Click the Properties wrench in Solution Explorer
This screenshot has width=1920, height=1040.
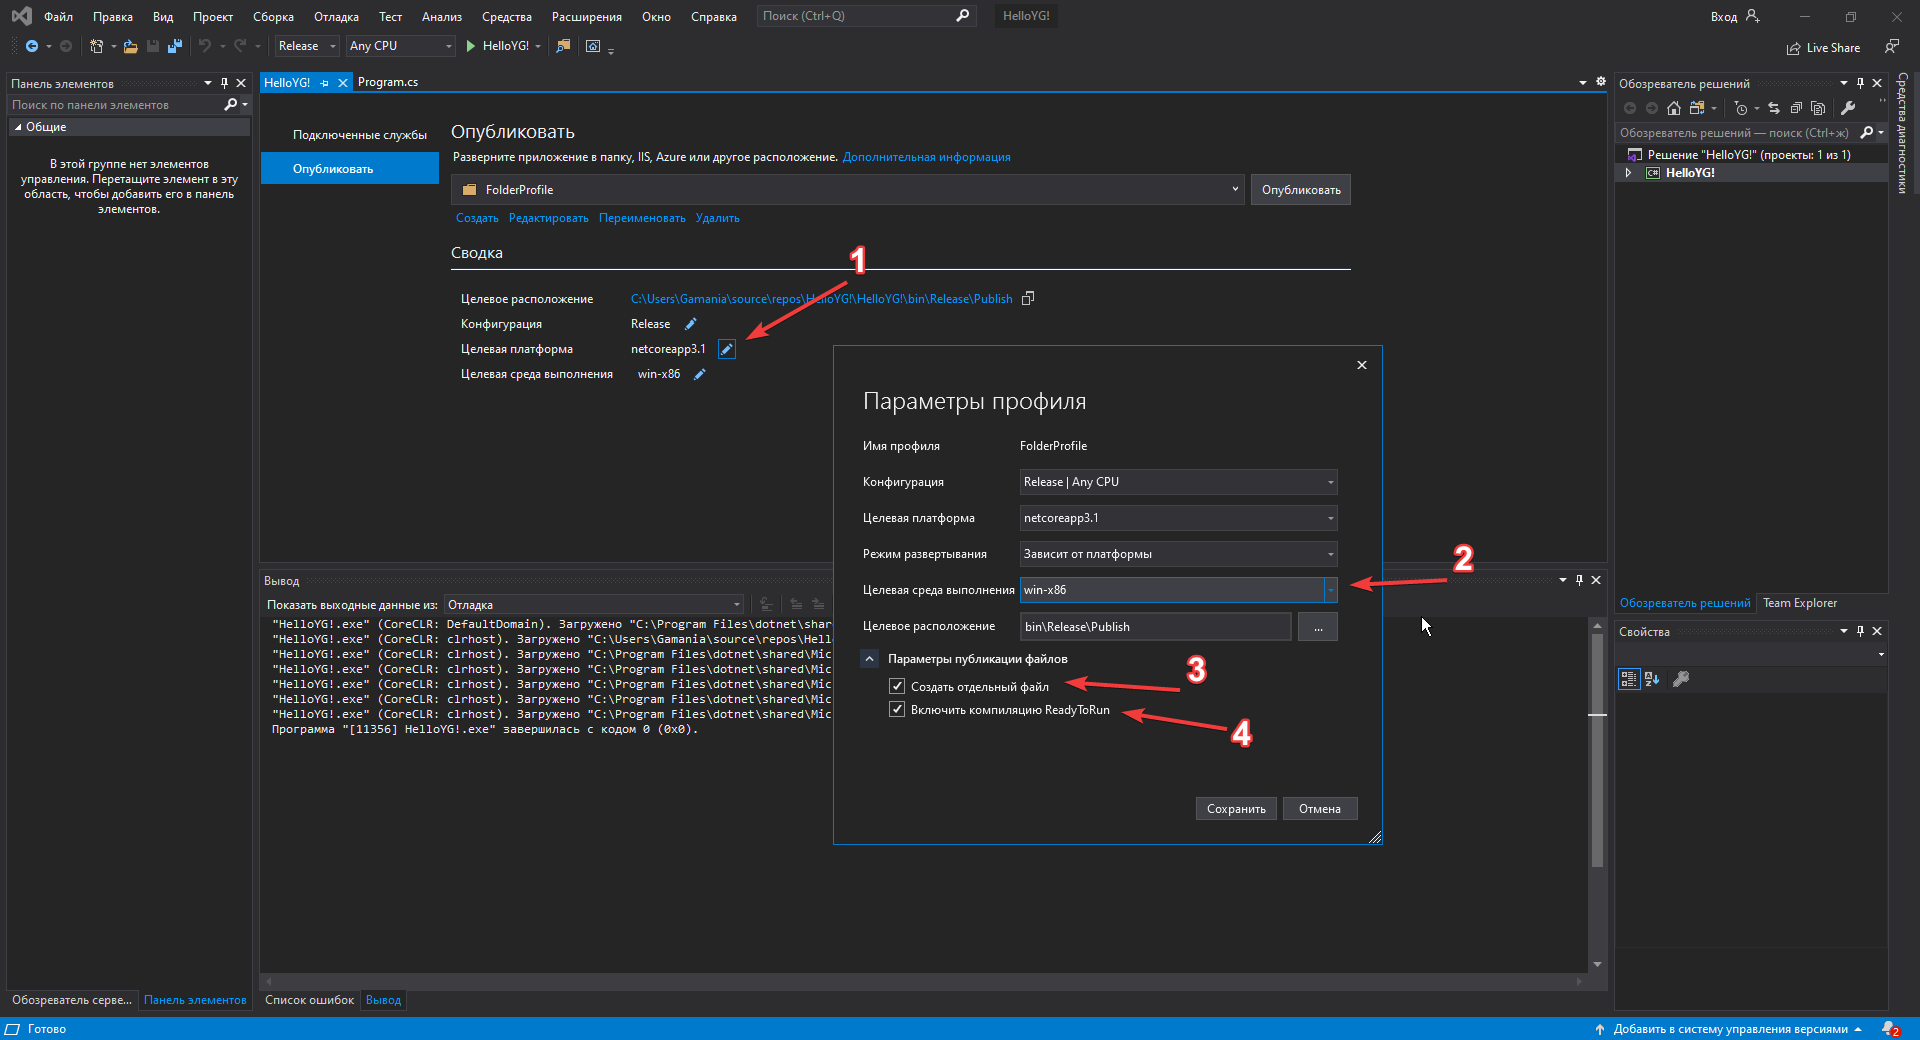[x=1848, y=108]
